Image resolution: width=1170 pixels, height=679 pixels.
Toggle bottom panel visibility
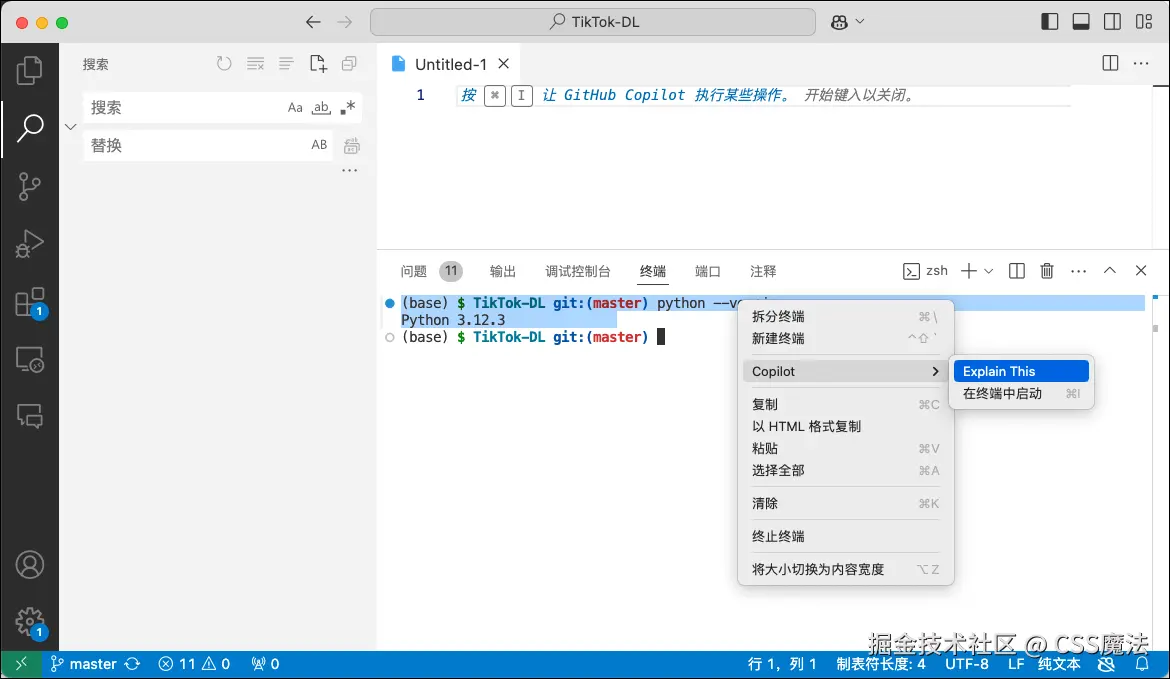[1081, 22]
